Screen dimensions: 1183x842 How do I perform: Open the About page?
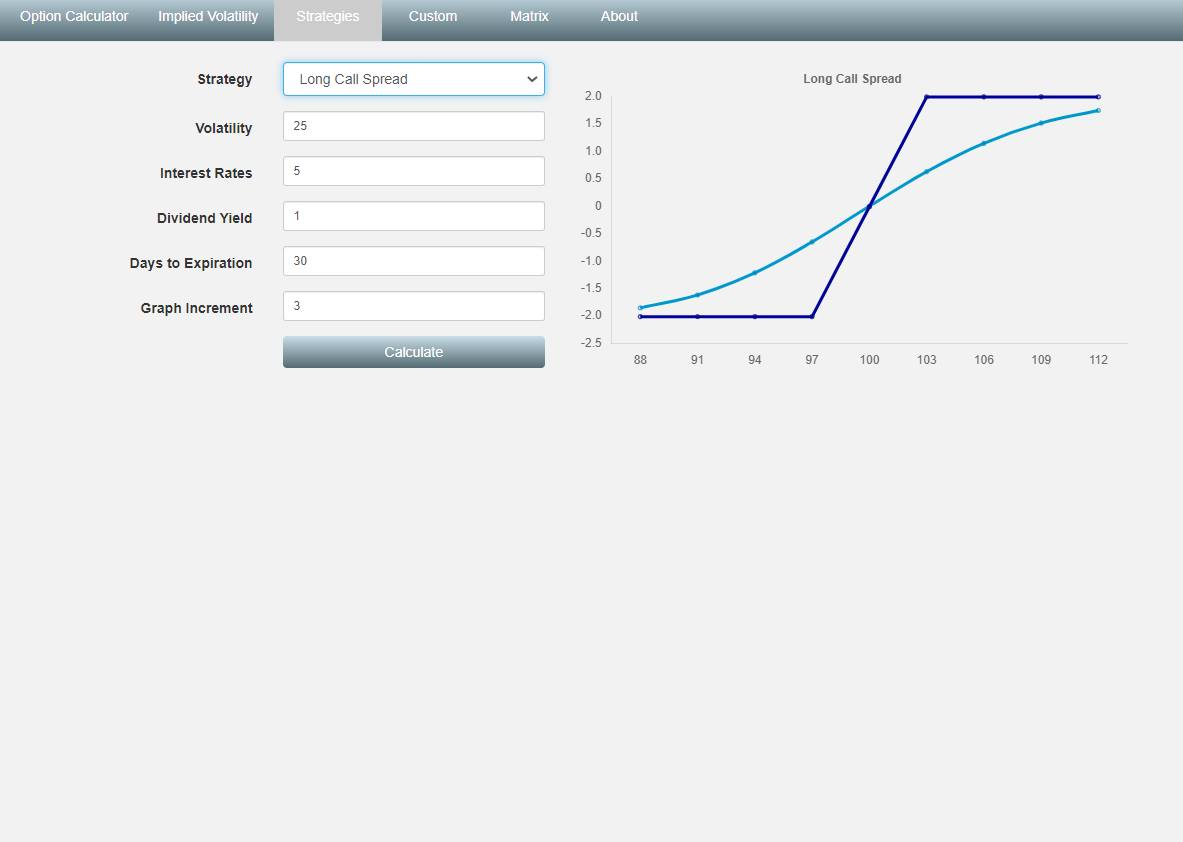point(619,16)
